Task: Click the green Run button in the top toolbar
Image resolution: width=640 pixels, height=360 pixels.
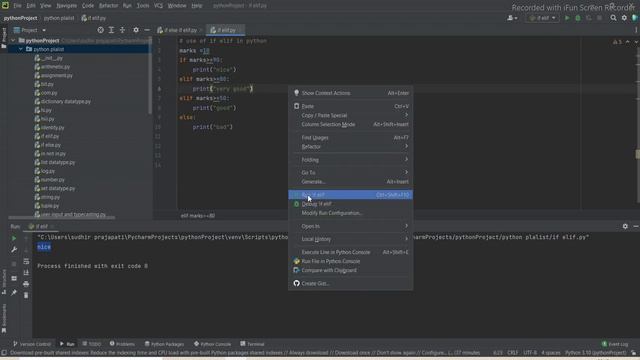Action: click(567, 18)
